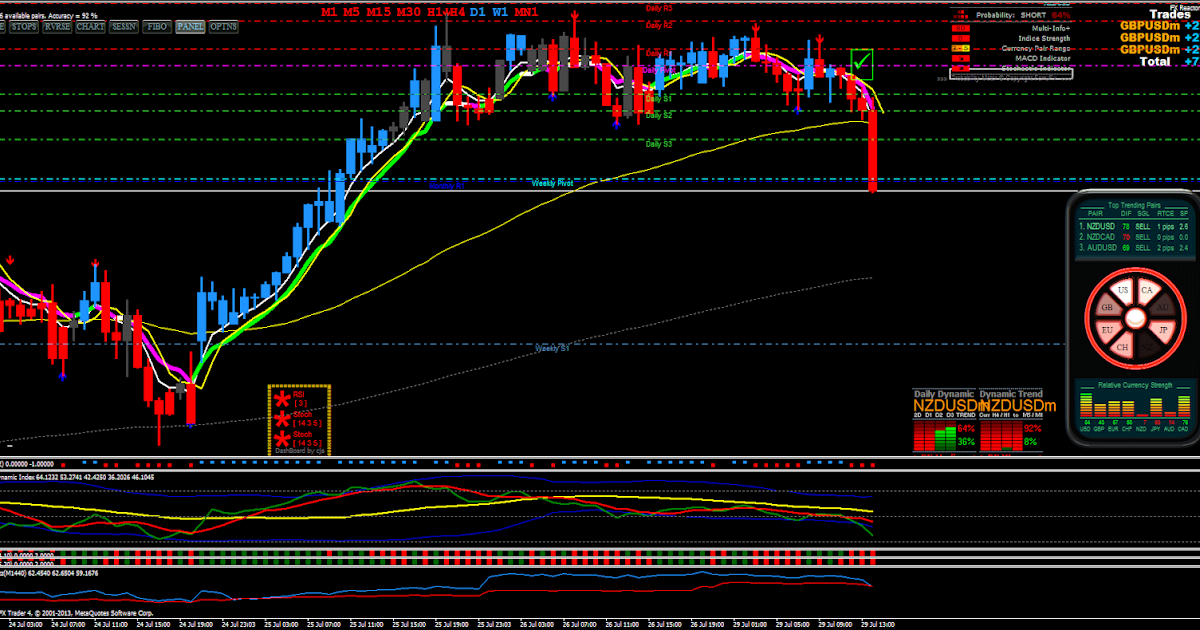Toggle the FIBO button
1200x630 pixels.
[x=157, y=26]
